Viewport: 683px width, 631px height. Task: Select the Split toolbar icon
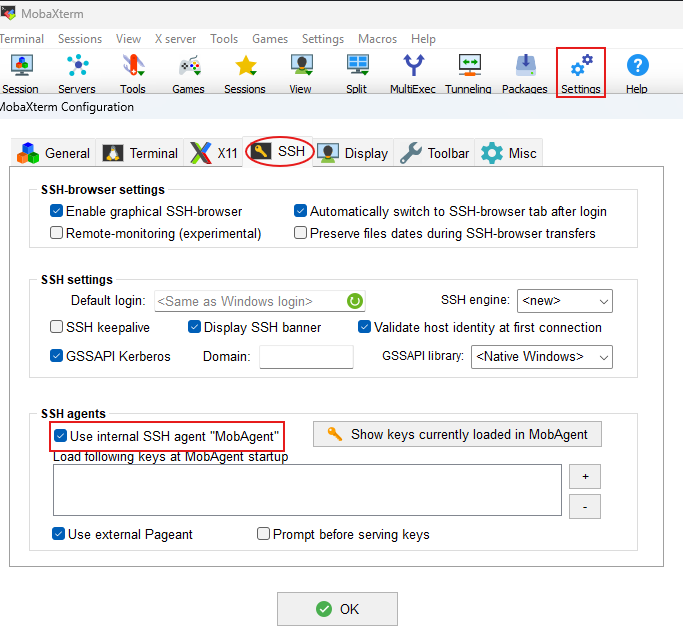pyautogui.click(x=357, y=74)
